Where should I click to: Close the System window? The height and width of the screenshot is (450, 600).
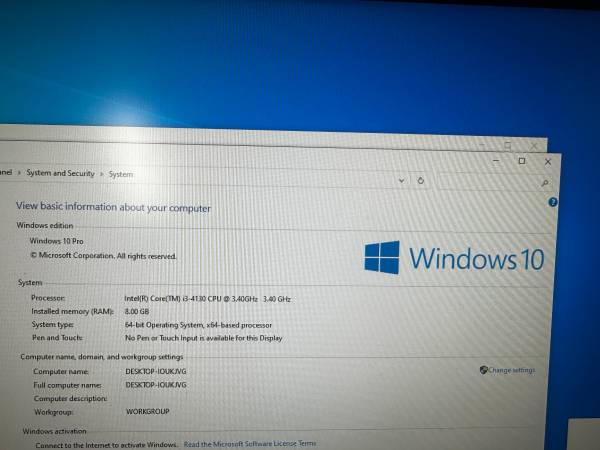[x=547, y=161]
